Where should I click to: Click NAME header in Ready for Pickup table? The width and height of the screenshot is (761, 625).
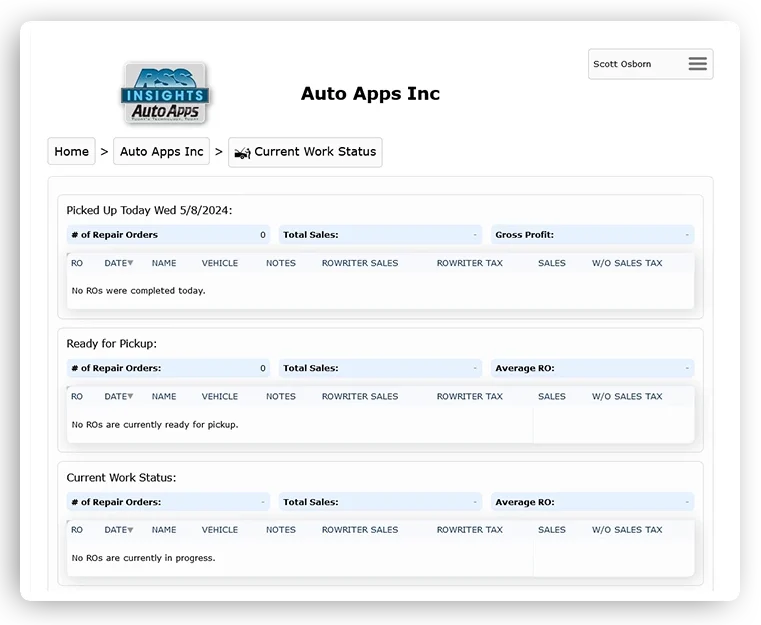tap(164, 396)
